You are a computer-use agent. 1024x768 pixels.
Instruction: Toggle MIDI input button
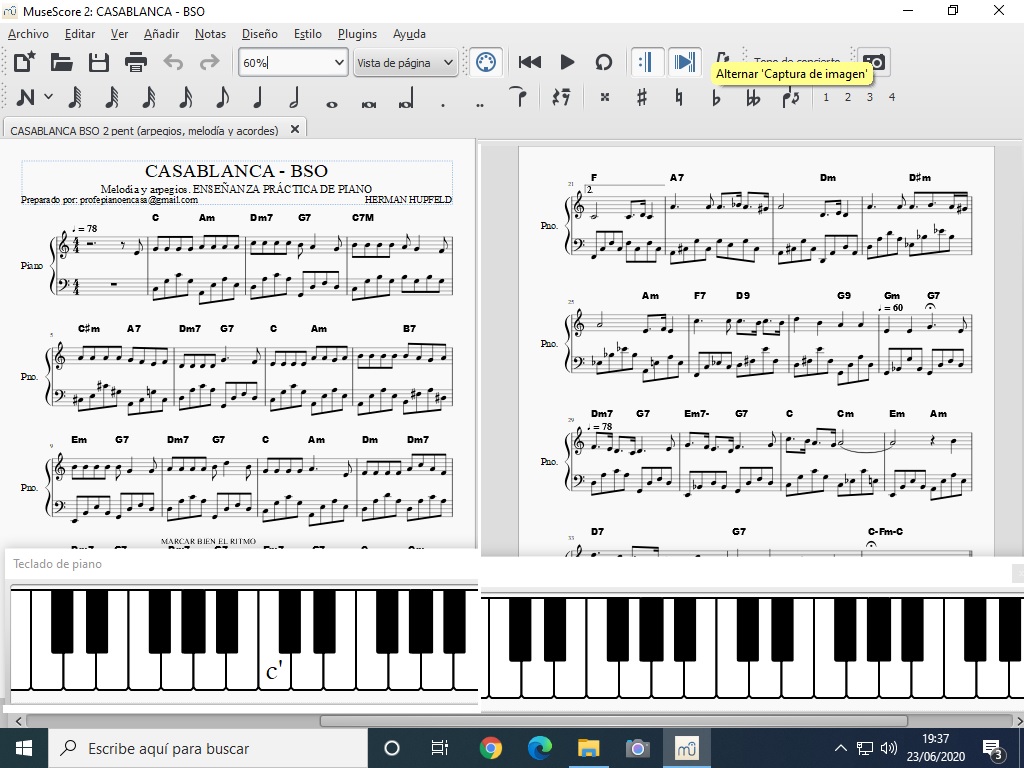[x=486, y=63]
